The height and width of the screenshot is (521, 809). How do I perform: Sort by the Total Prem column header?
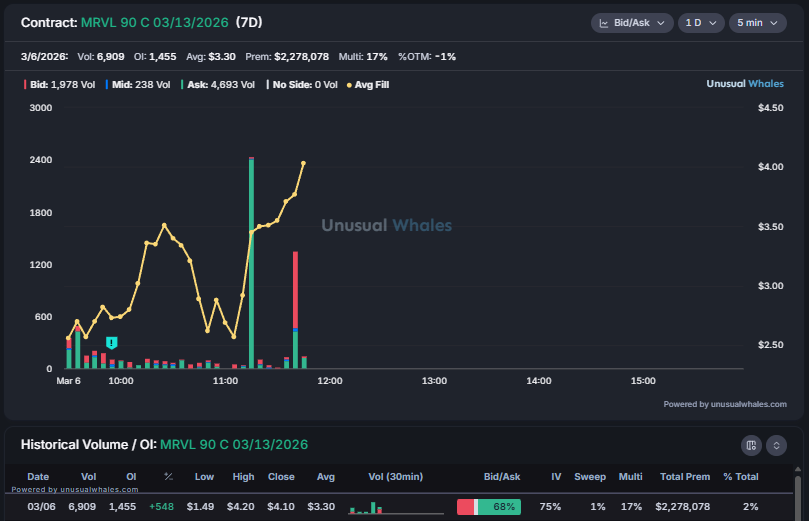coord(684,476)
